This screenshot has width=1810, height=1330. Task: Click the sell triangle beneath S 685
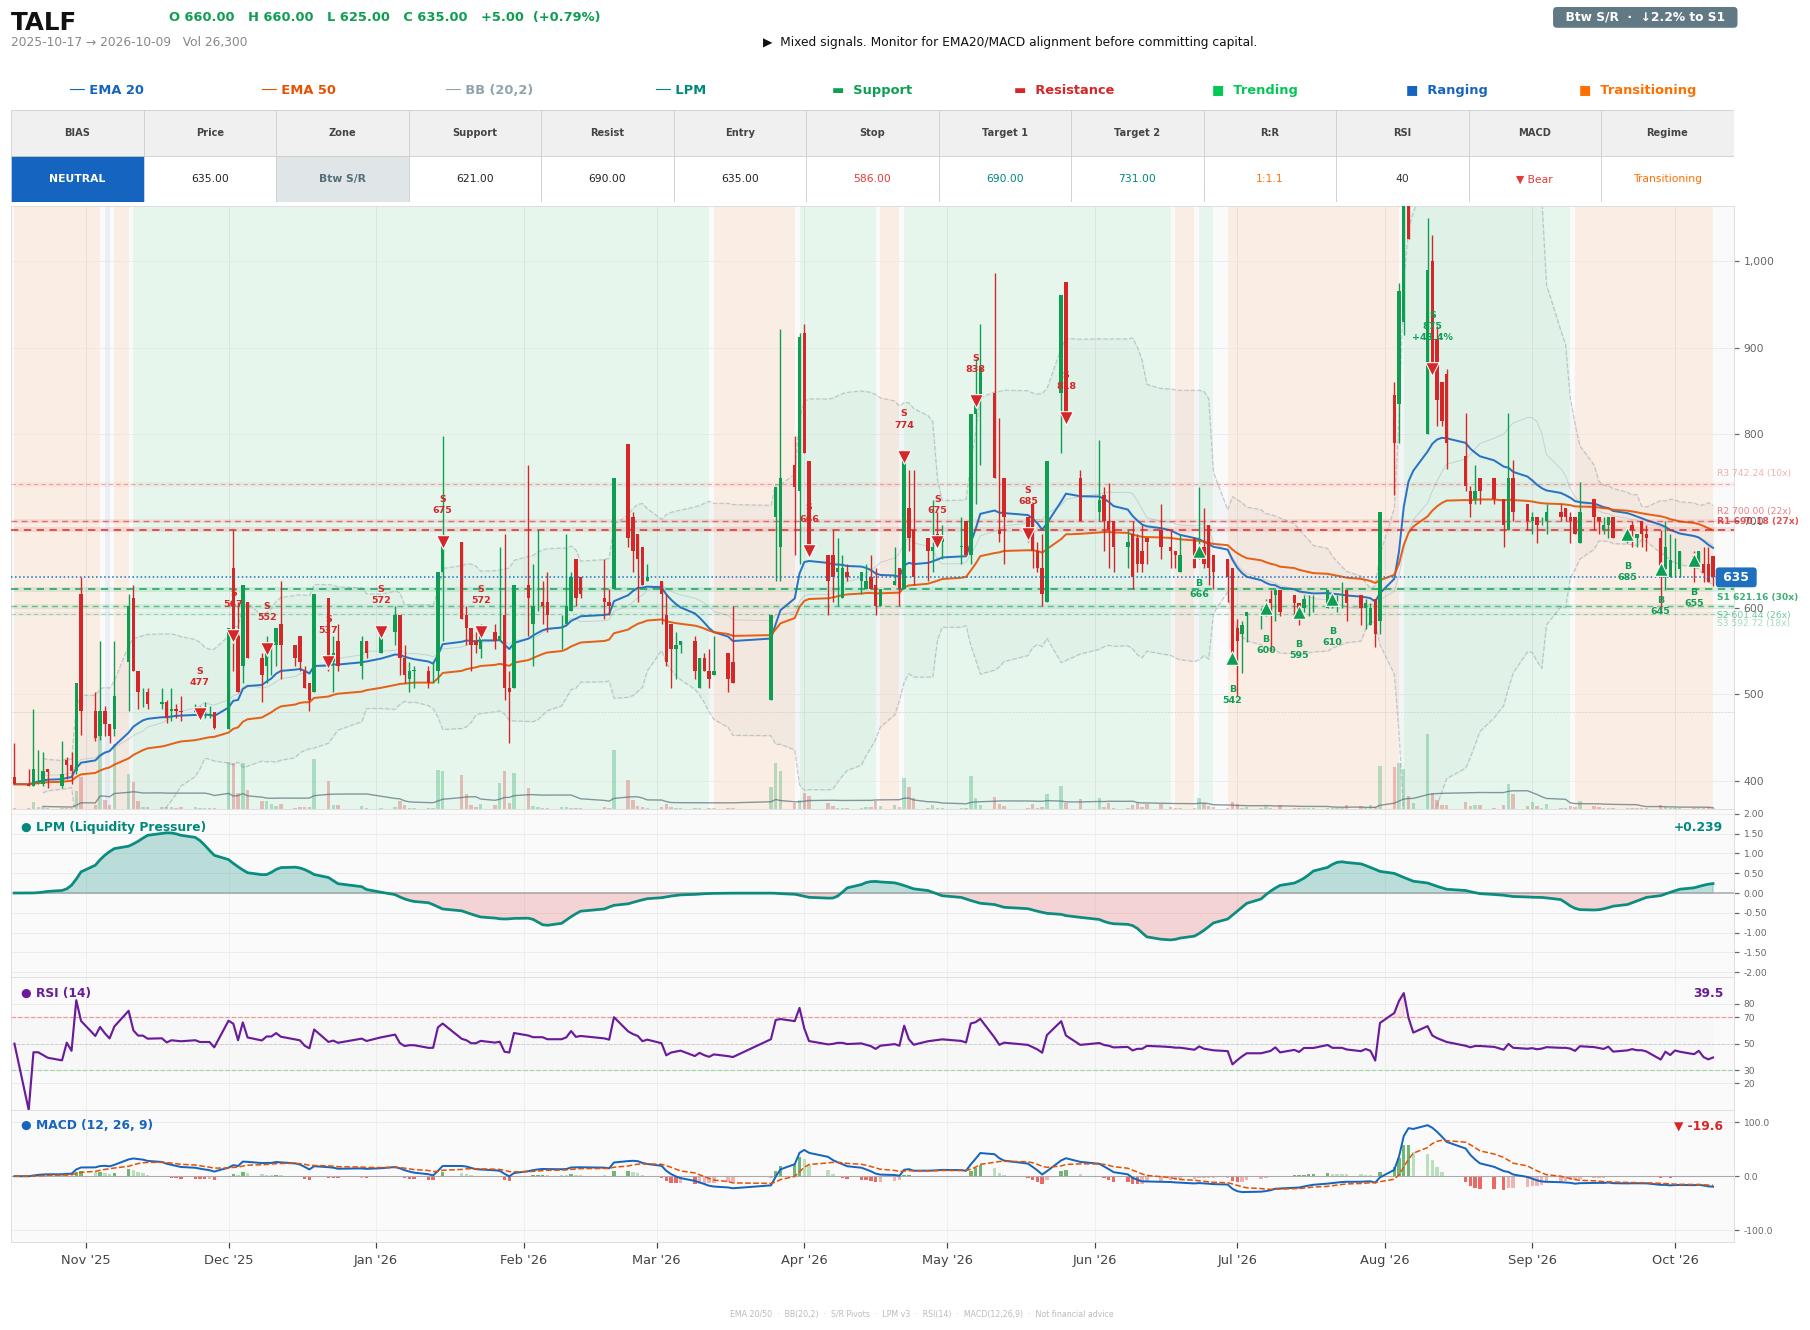click(x=1028, y=534)
